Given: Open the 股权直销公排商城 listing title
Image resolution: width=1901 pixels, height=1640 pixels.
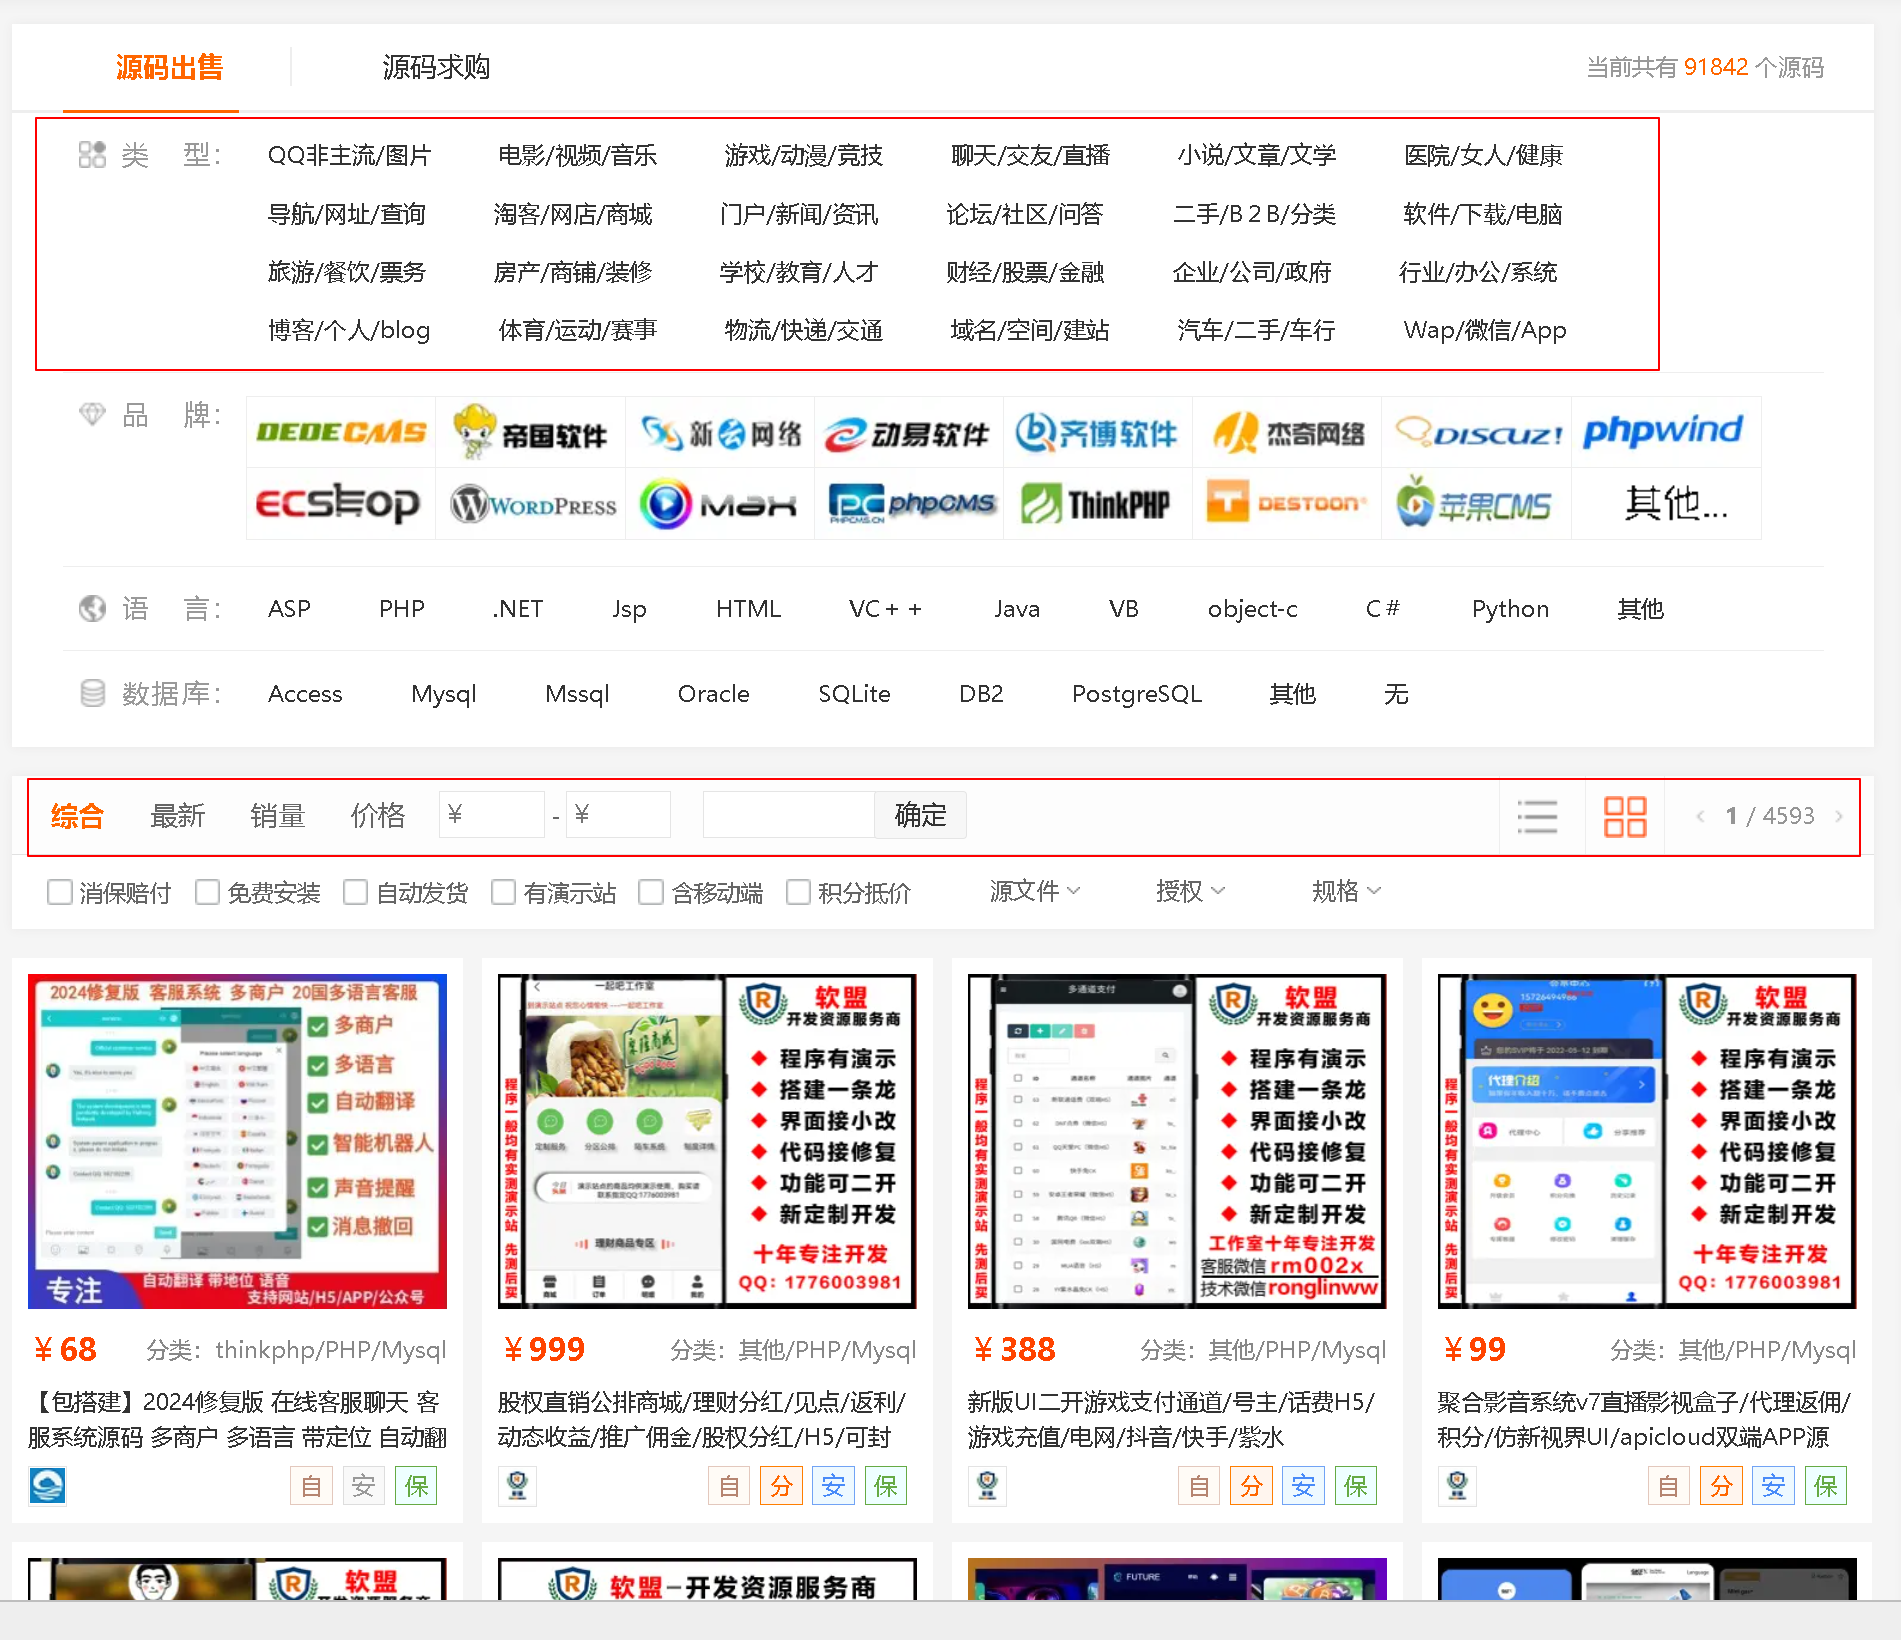Looking at the screenshot, I should [702, 1420].
